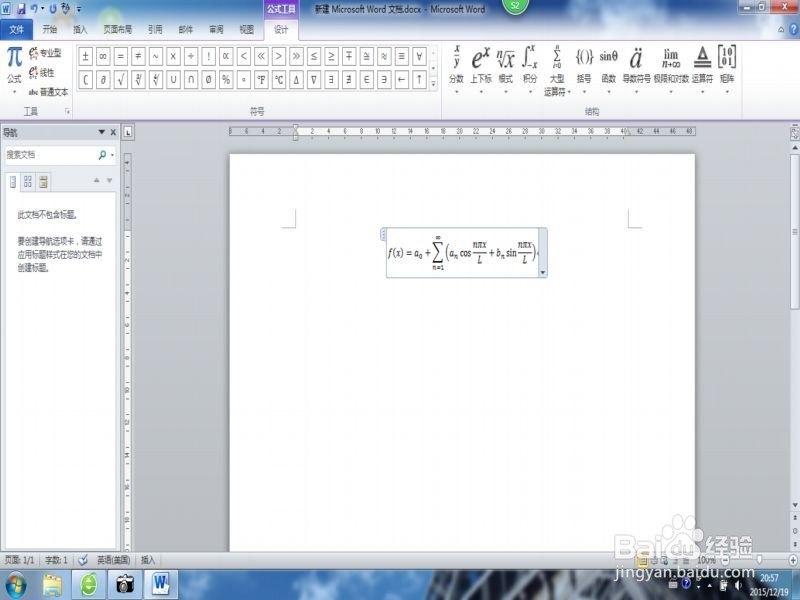Expand the symbols gallery with More arrow
Viewport: 800px width, 600px height.
[x=433, y=83]
